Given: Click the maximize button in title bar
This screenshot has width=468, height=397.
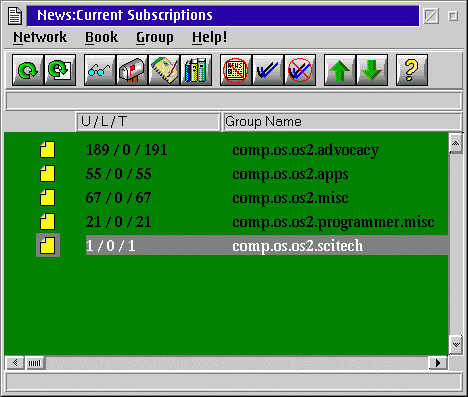Looking at the screenshot, I should (453, 16).
